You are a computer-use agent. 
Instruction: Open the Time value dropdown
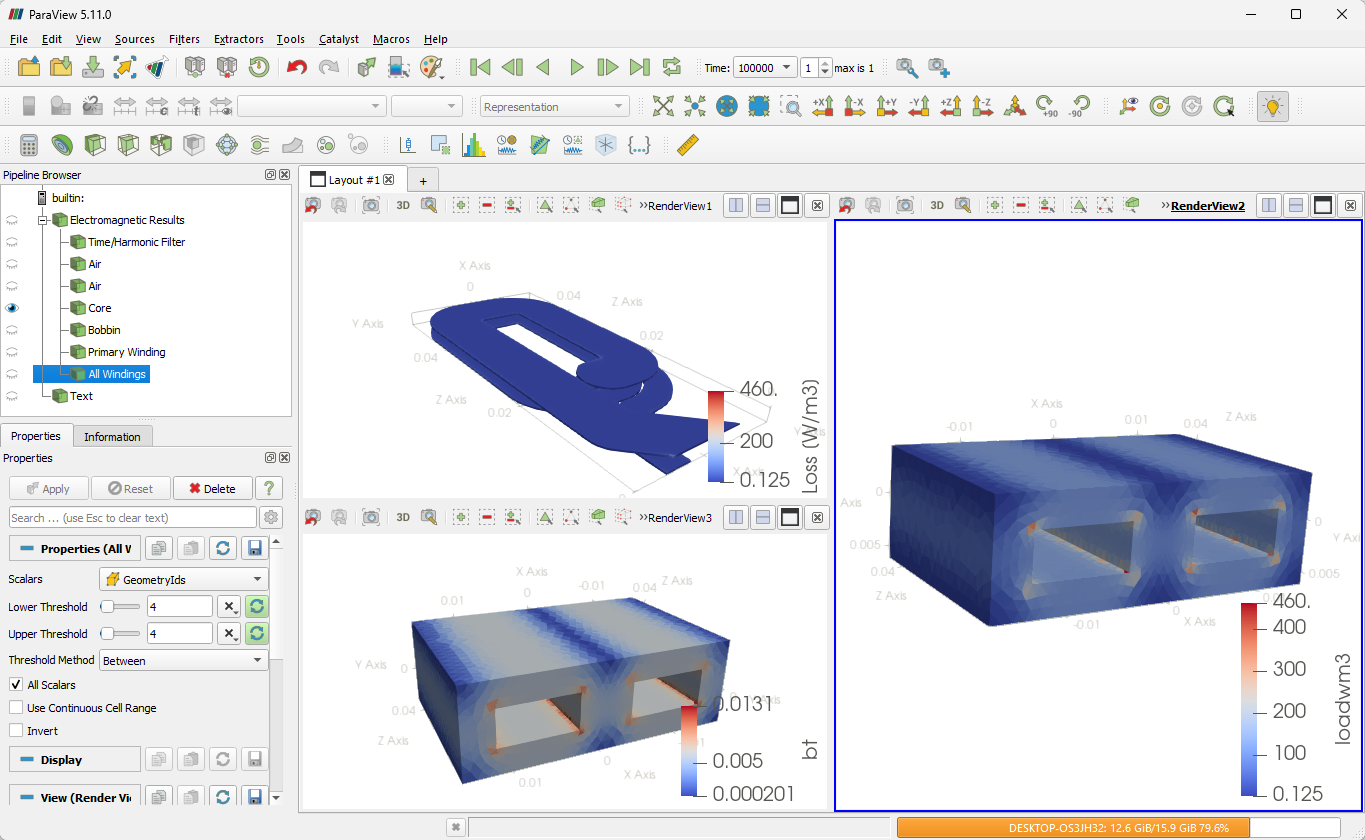click(x=765, y=68)
